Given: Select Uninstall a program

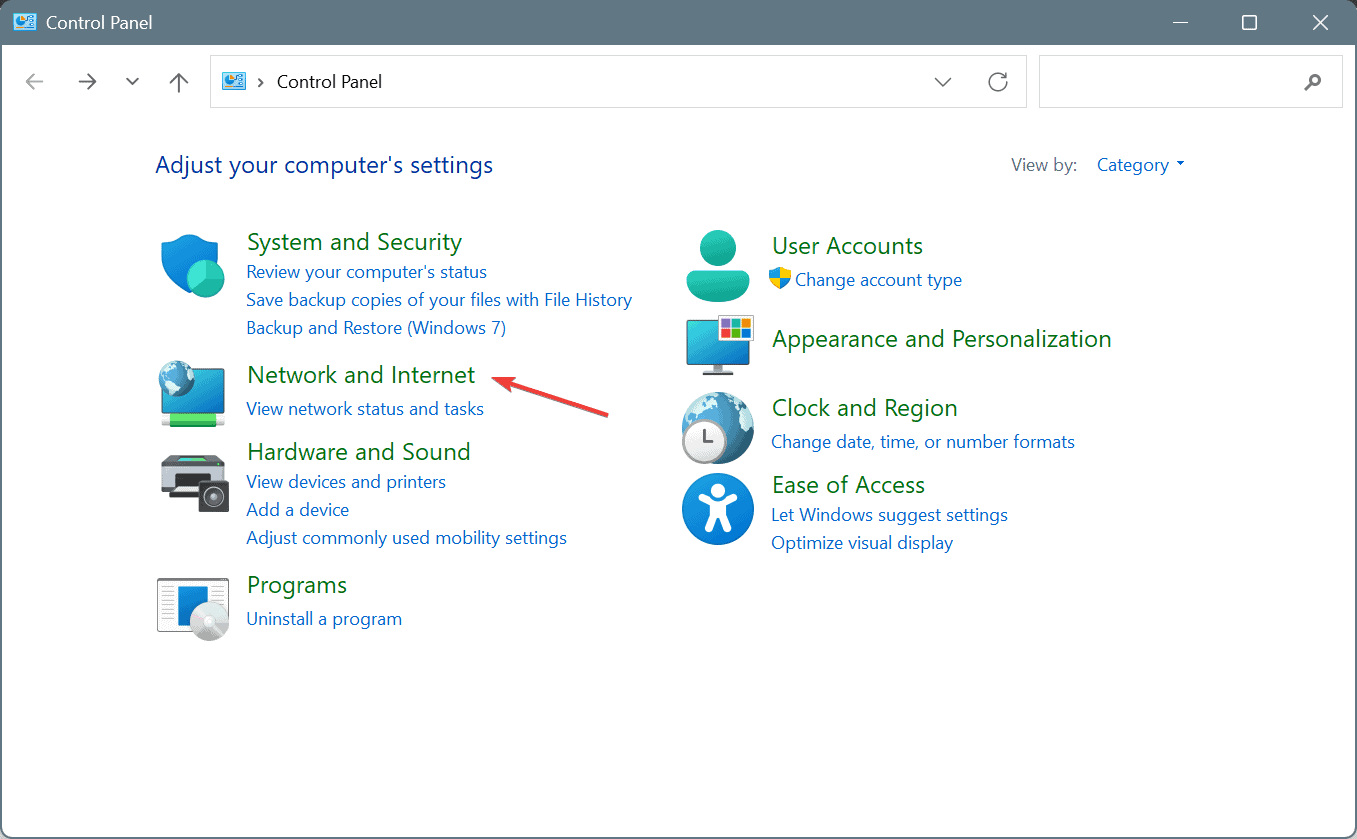Looking at the screenshot, I should tap(324, 619).
